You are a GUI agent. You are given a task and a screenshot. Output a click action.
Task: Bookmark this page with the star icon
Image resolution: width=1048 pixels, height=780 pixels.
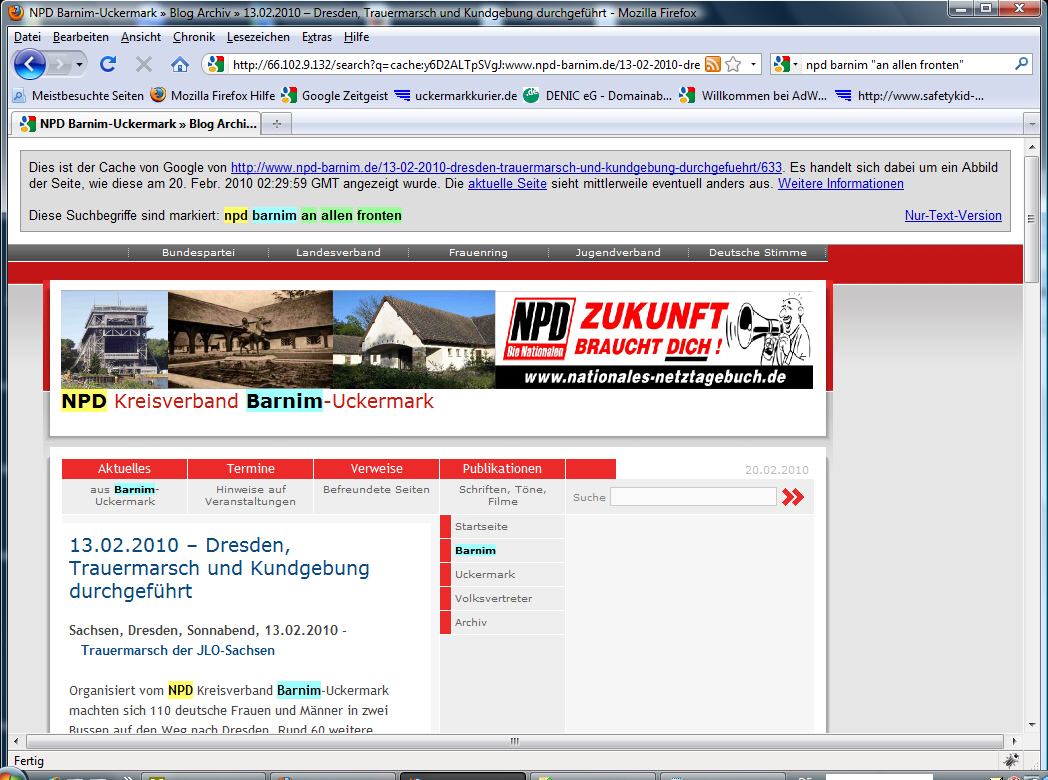click(x=733, y=64)
